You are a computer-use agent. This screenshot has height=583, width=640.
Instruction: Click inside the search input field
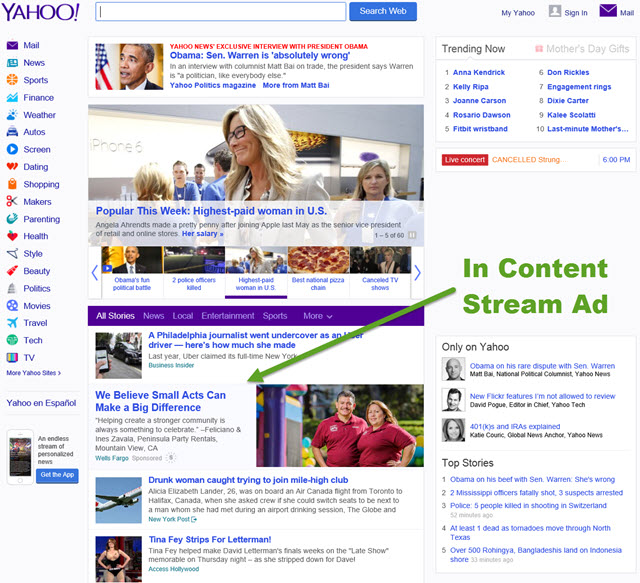click(x=220, y=11)
